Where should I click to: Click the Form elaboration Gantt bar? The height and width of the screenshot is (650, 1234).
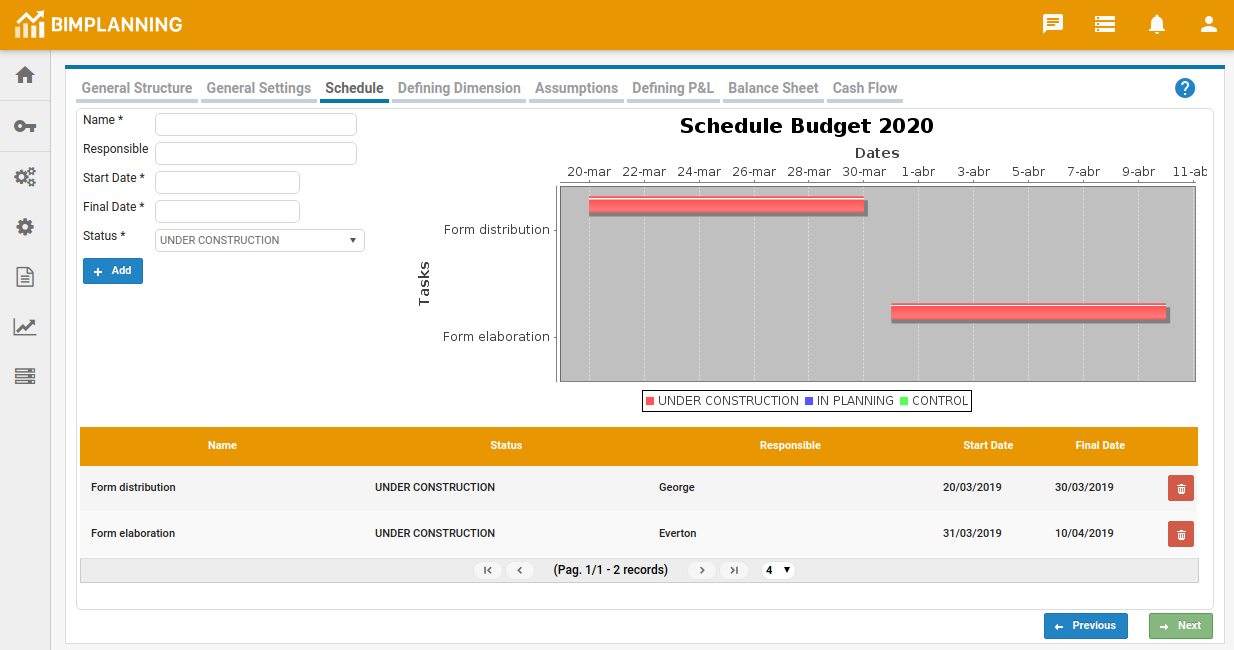click(1028, 312)
